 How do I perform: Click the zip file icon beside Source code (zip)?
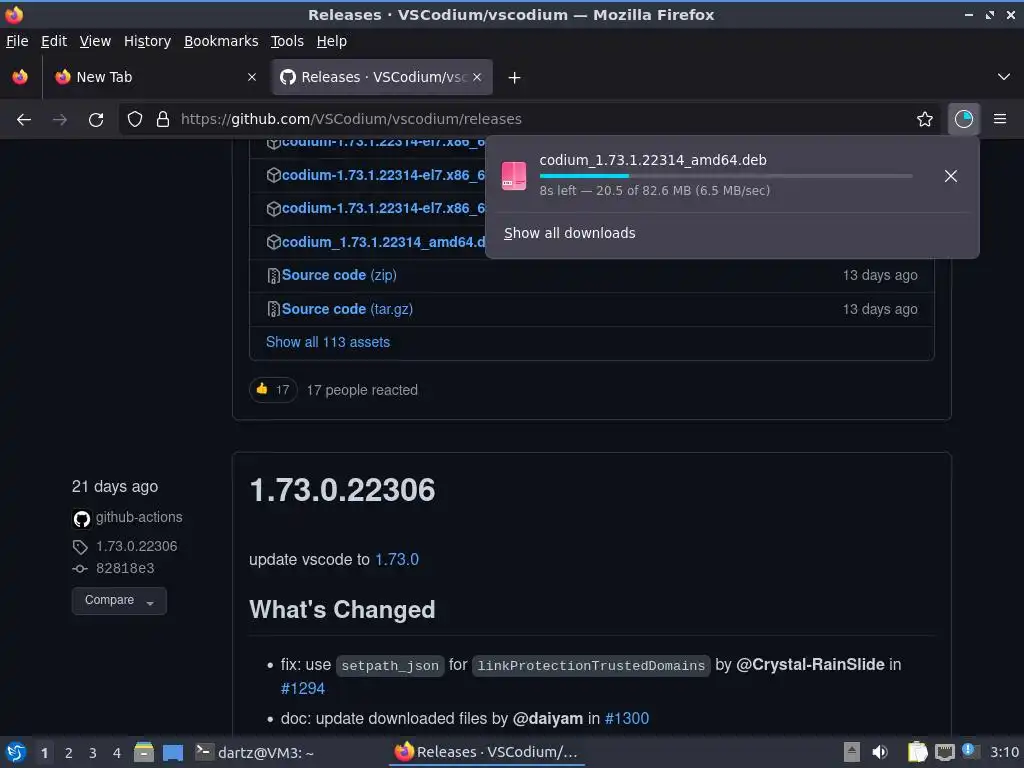tap(274, 276)
